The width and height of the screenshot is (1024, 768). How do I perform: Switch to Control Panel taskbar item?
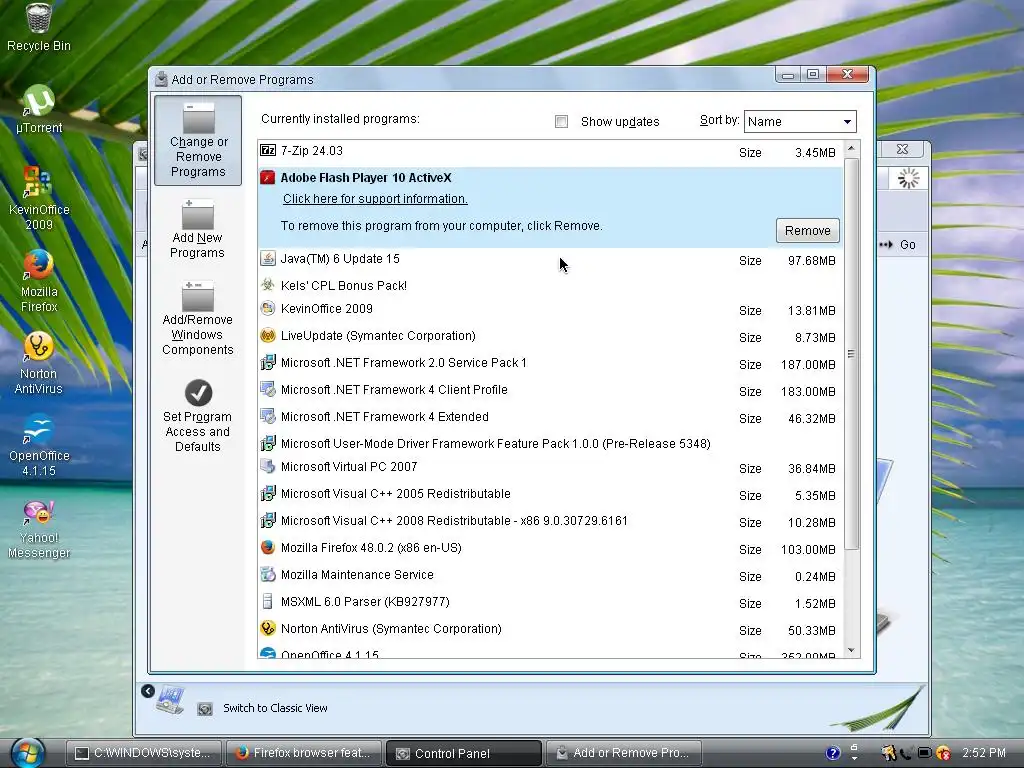[464, 753]
